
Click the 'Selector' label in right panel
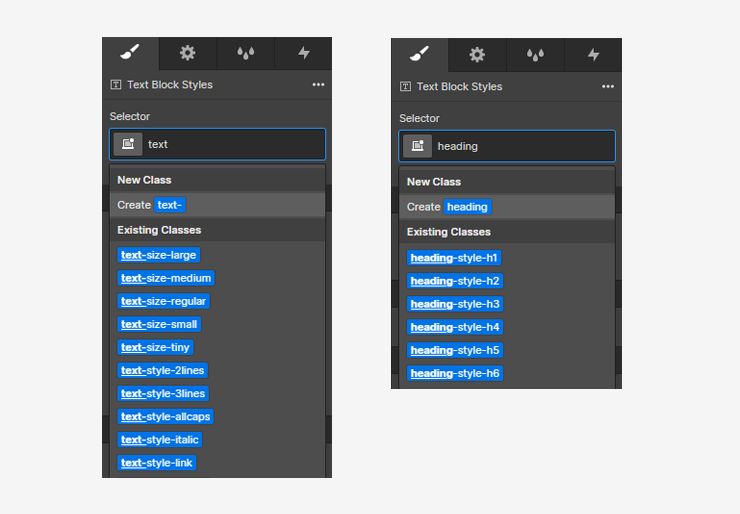click(x=419, y=118)
